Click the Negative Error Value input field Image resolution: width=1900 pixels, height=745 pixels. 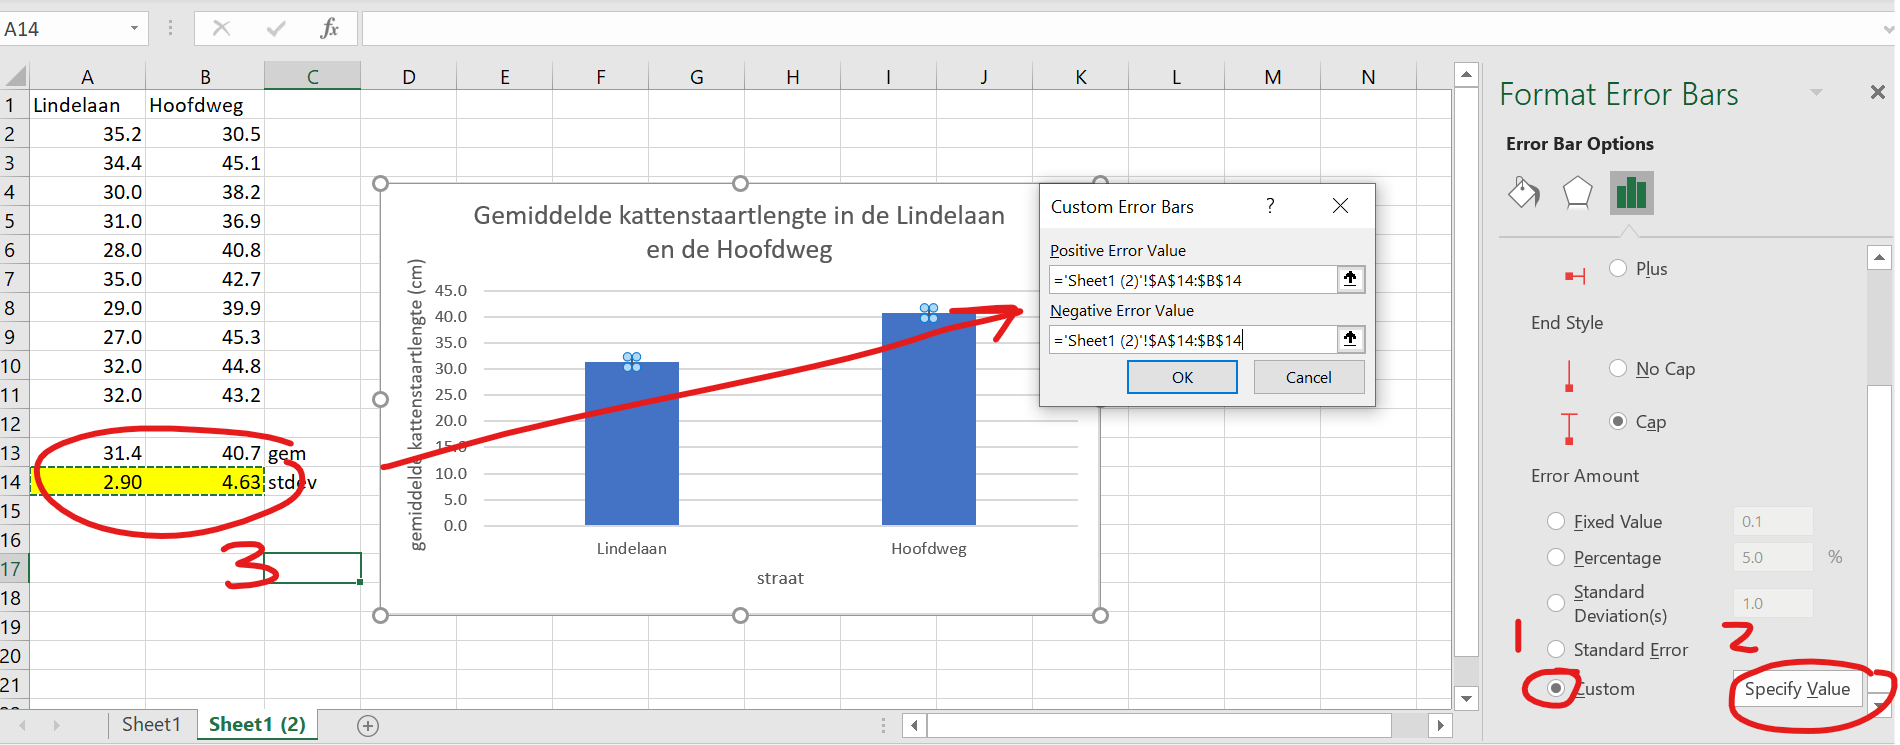coord(1192,340)
